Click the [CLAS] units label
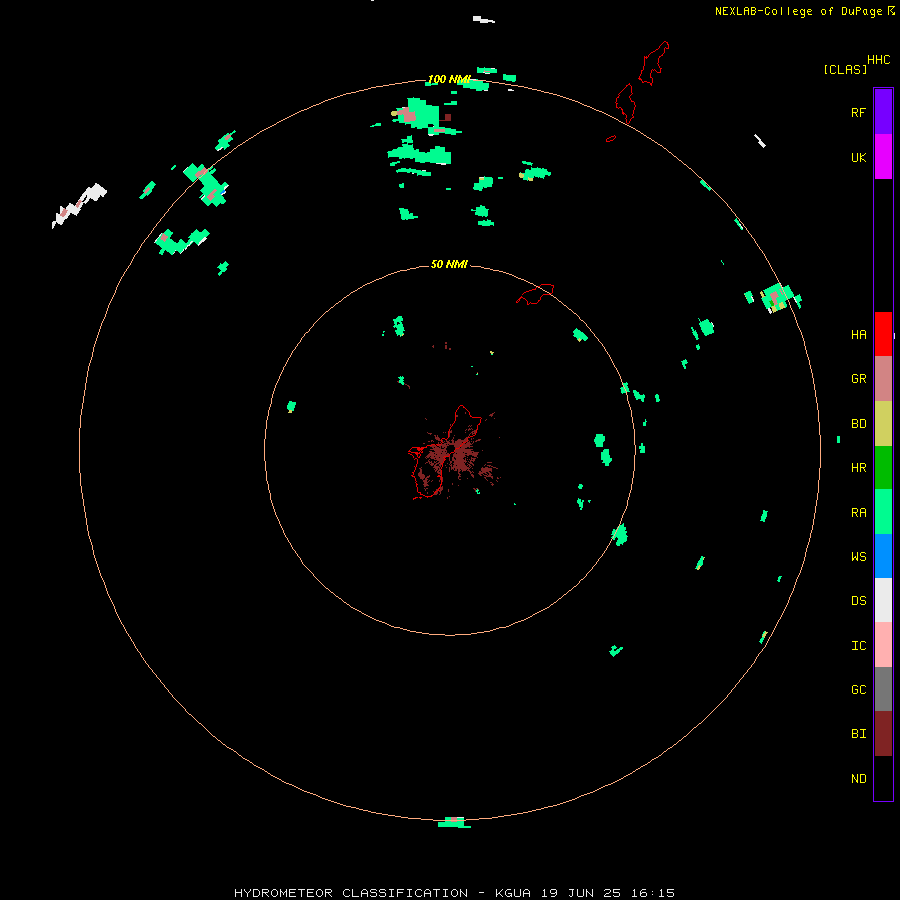This screenshot has height=900, width=900. (x=845, y=69)
